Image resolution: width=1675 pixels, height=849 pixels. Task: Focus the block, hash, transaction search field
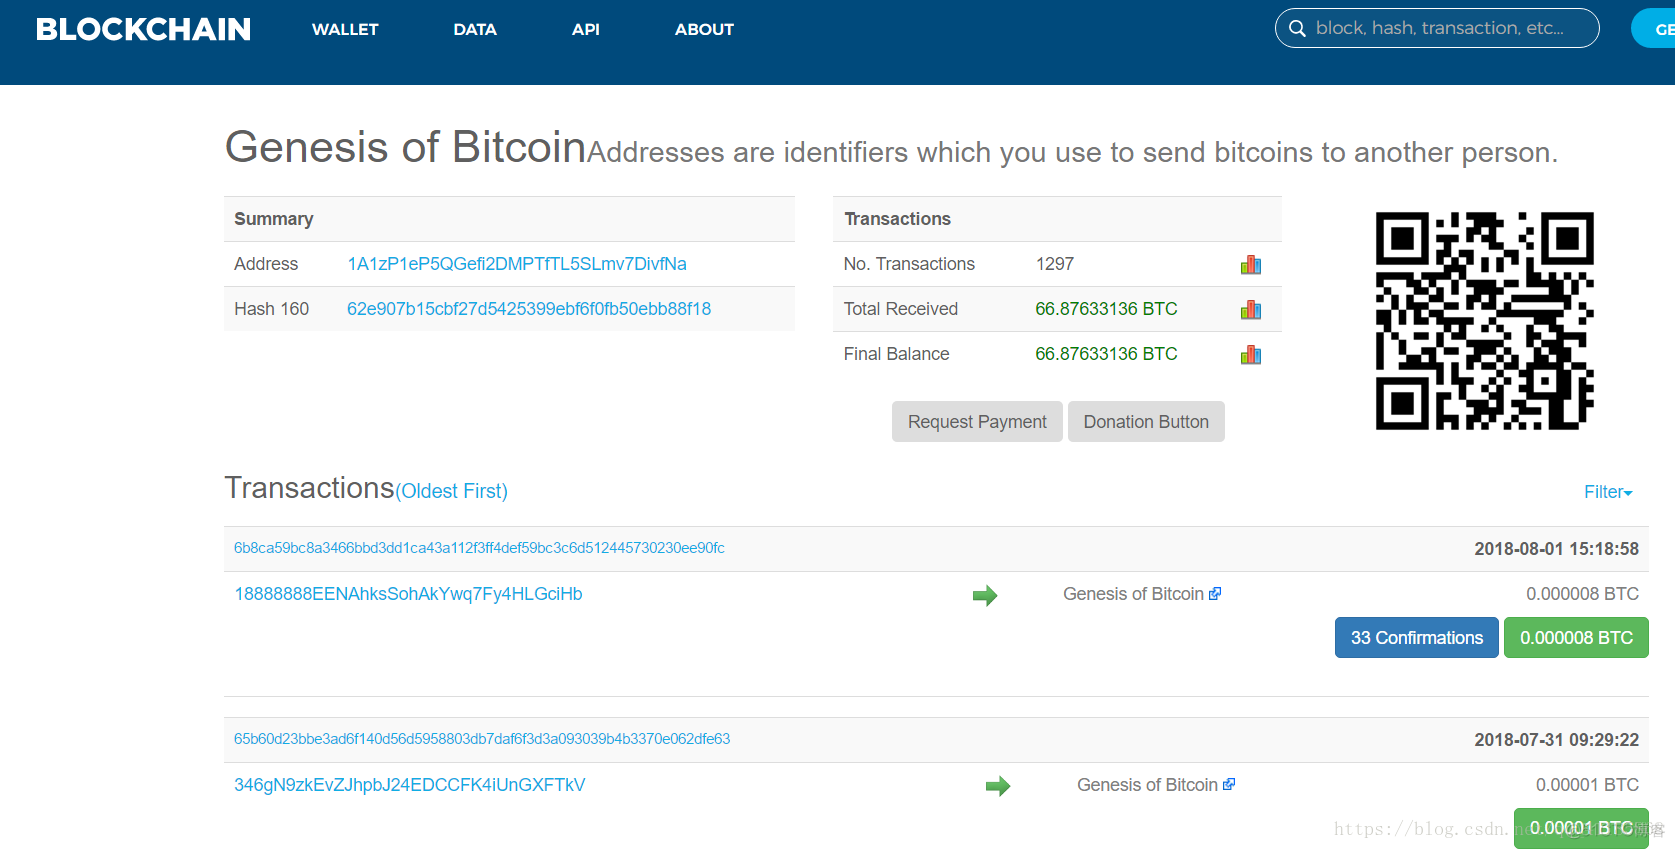click(1437, 28)
